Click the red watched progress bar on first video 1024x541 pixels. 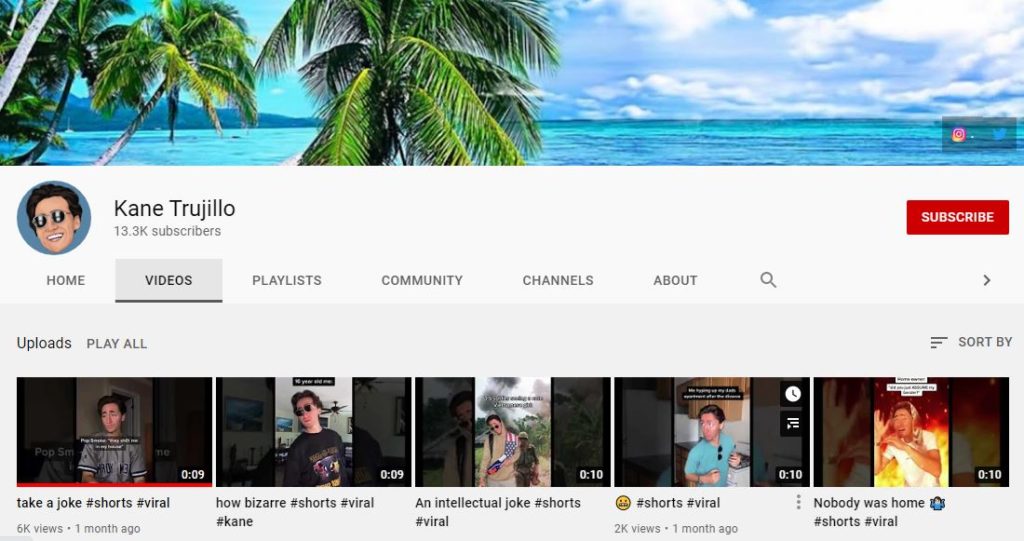pyautogui.click(x=114, y=485)
